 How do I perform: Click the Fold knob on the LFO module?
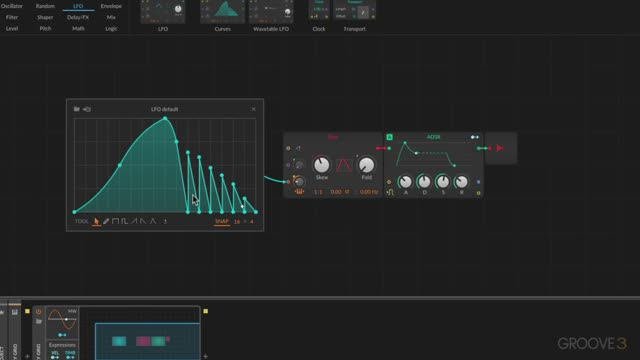(367, 165)
